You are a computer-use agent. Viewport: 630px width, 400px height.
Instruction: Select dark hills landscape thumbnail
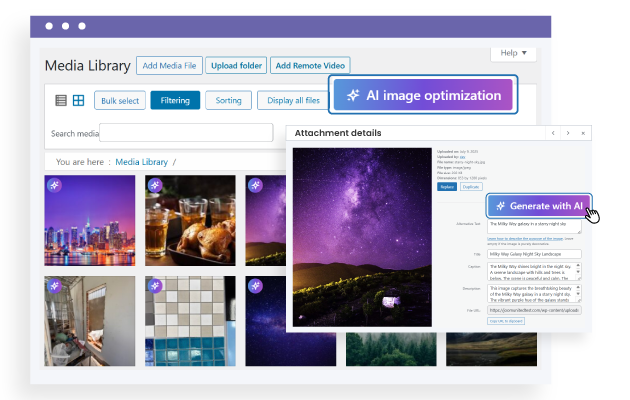491,349
